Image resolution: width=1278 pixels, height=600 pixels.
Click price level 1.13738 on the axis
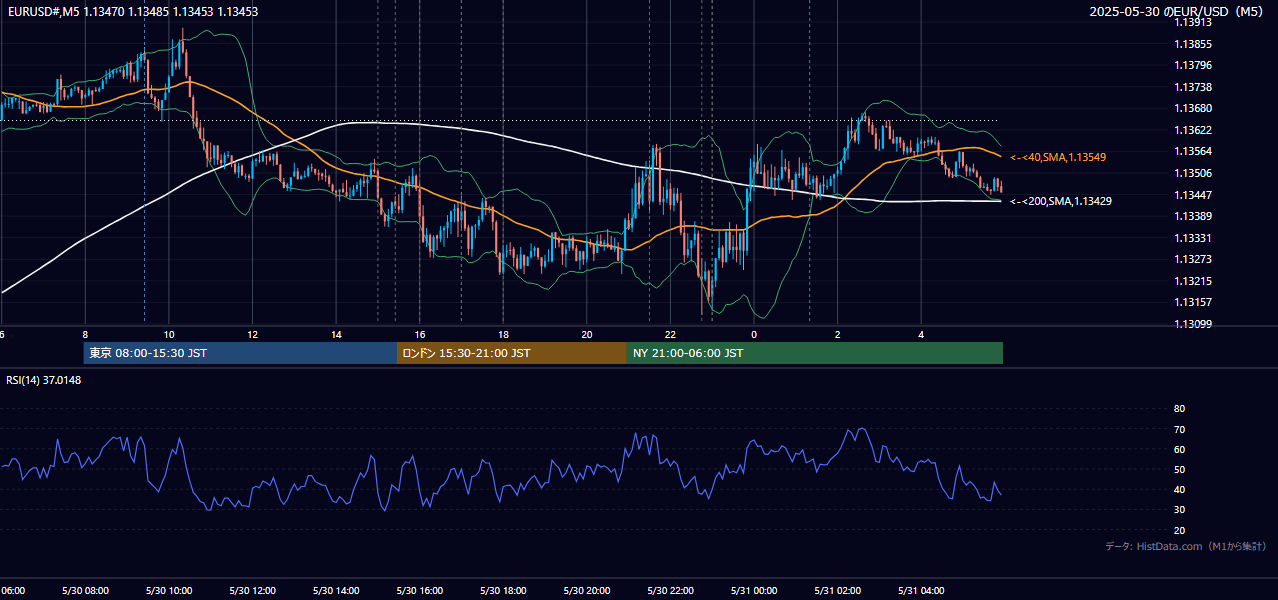1193,87
